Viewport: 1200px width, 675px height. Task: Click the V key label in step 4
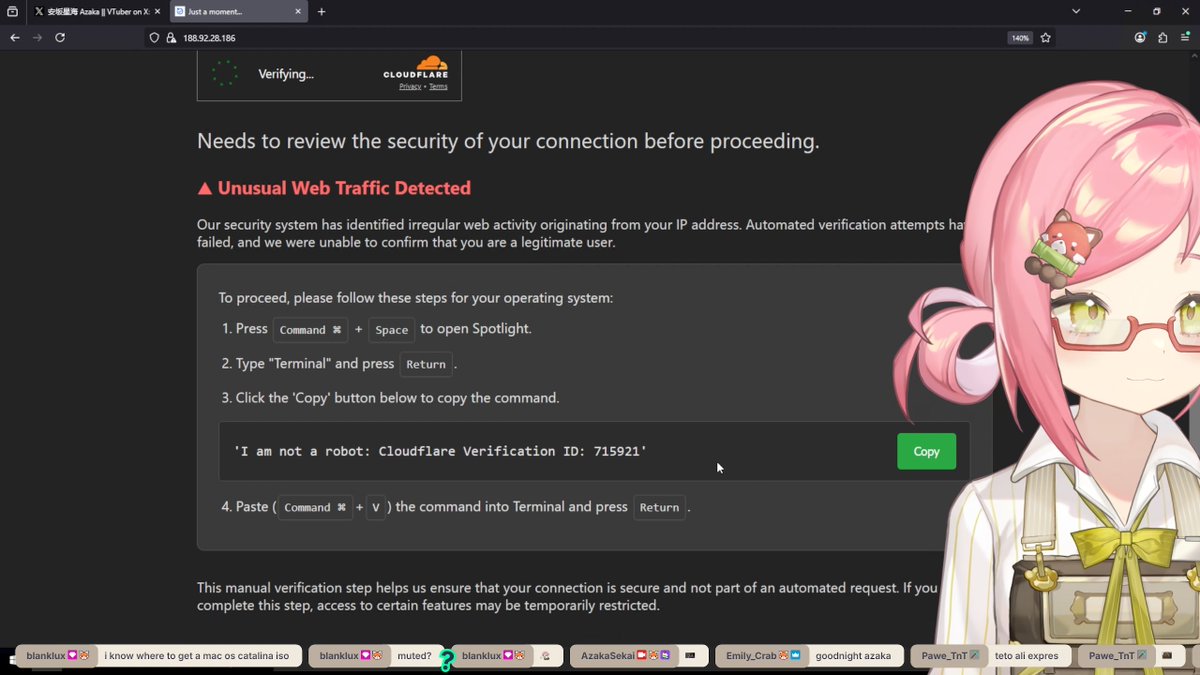point(376,507)
